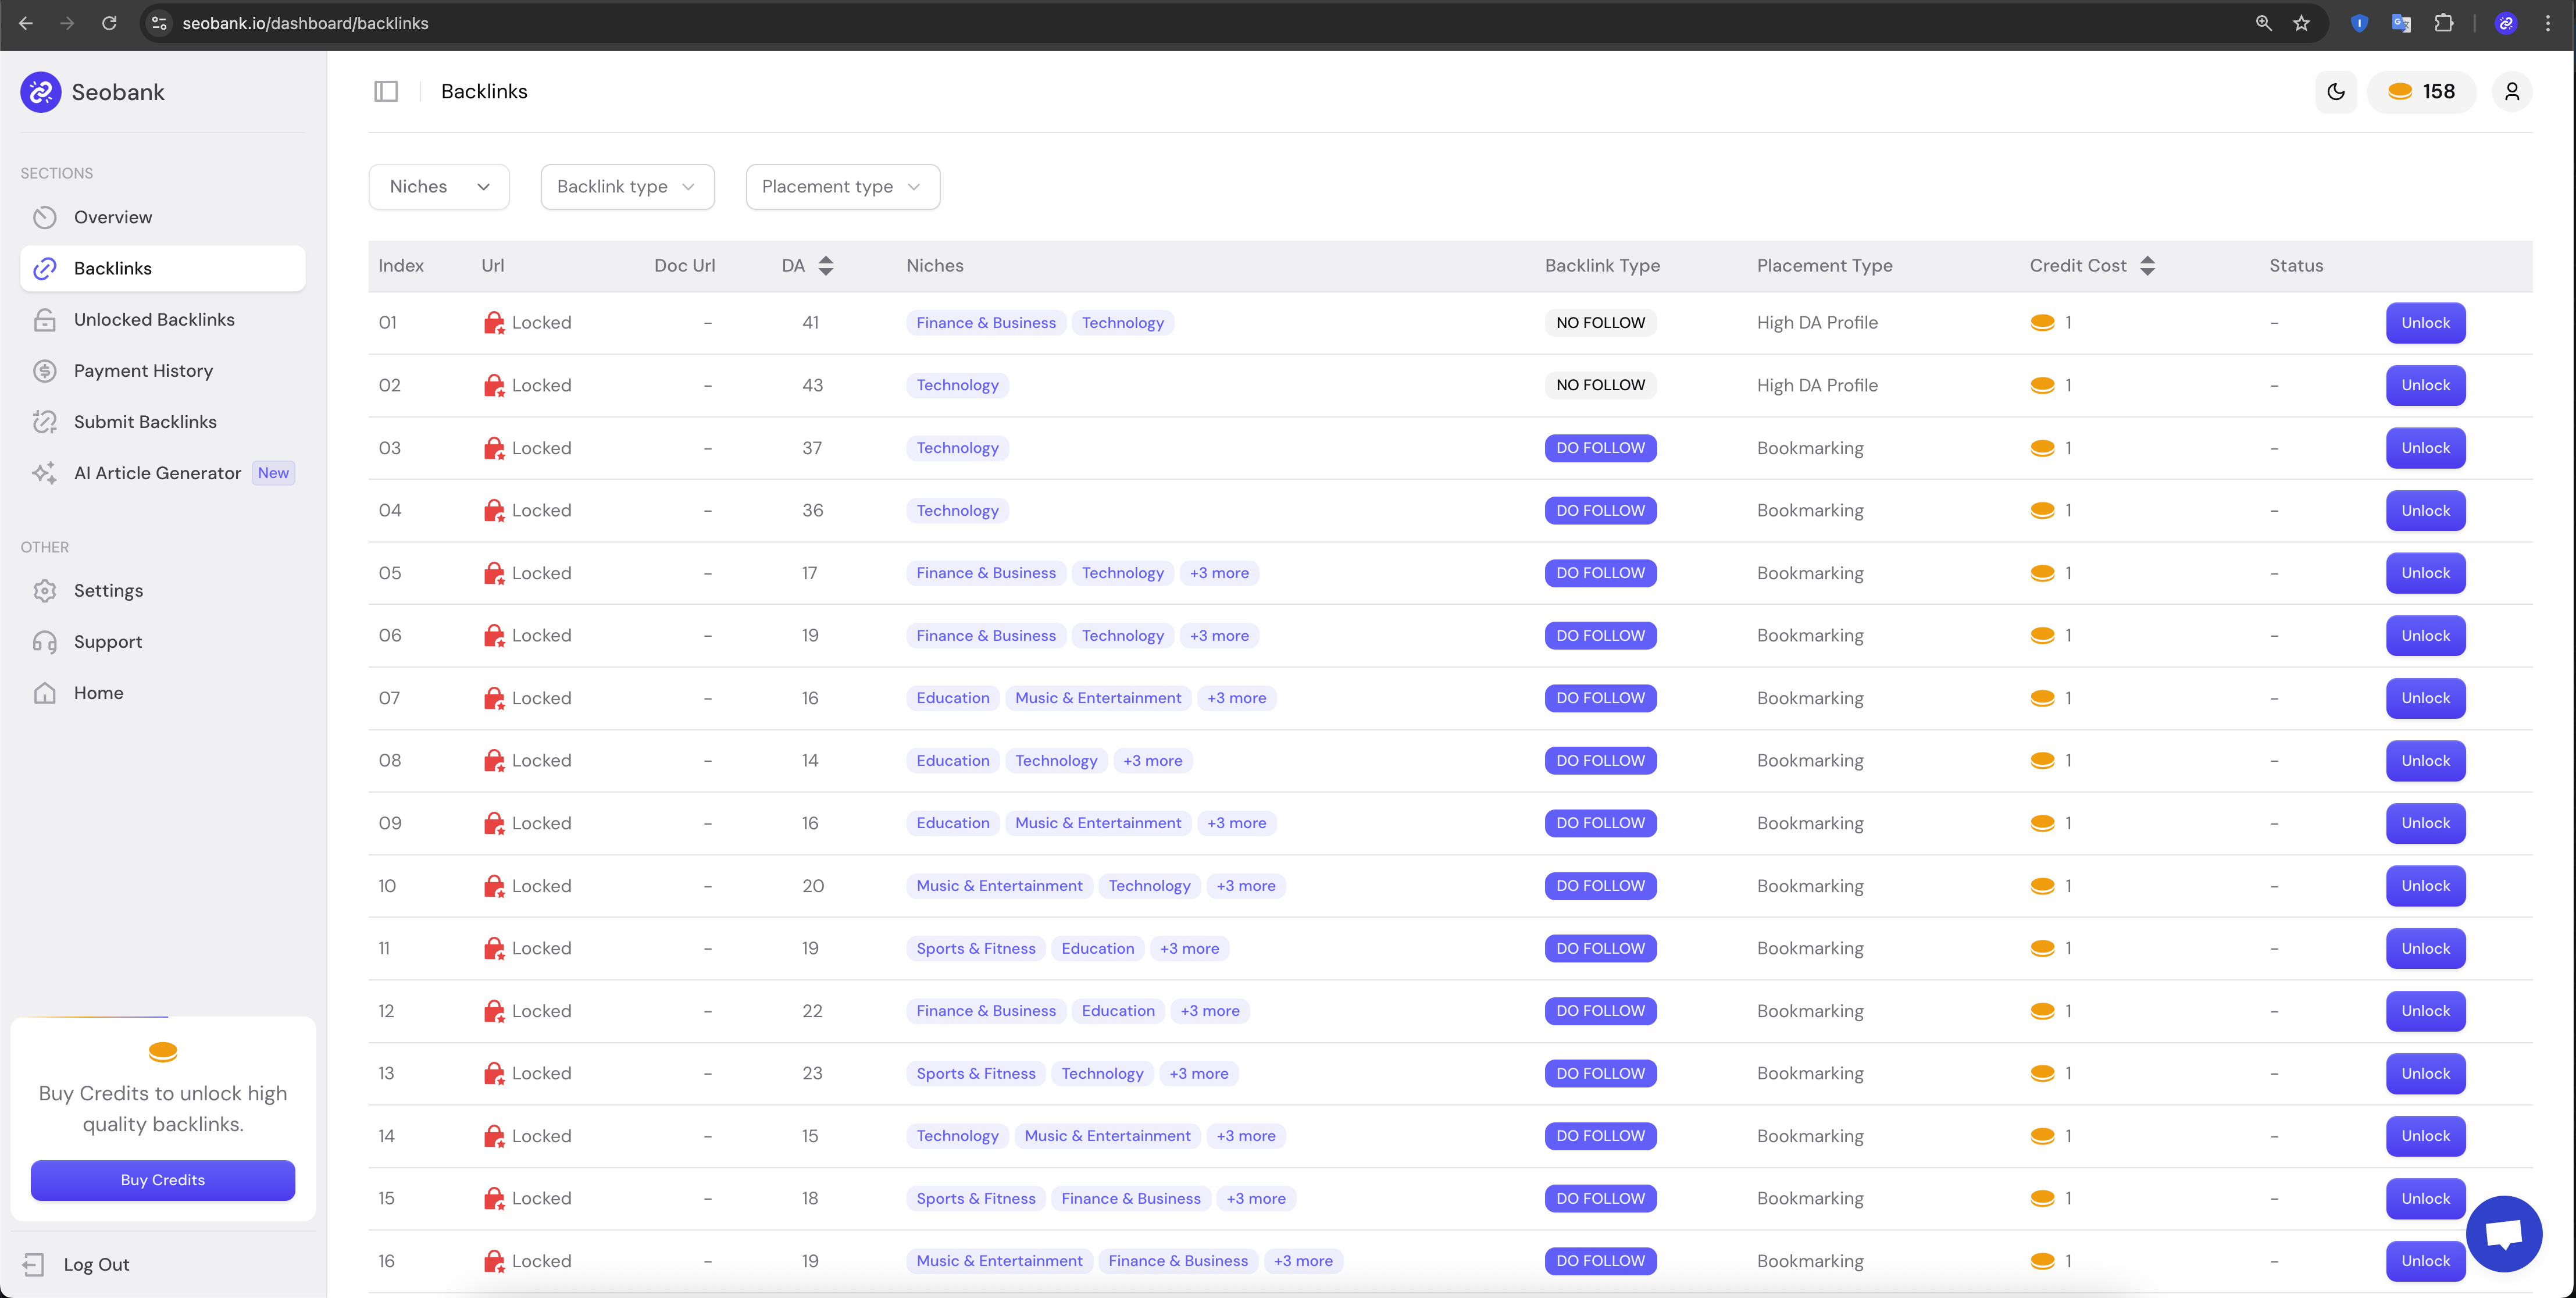Click the Seobank logo icon
The width and height of the screenshot is (2576, 1298).
41,92
